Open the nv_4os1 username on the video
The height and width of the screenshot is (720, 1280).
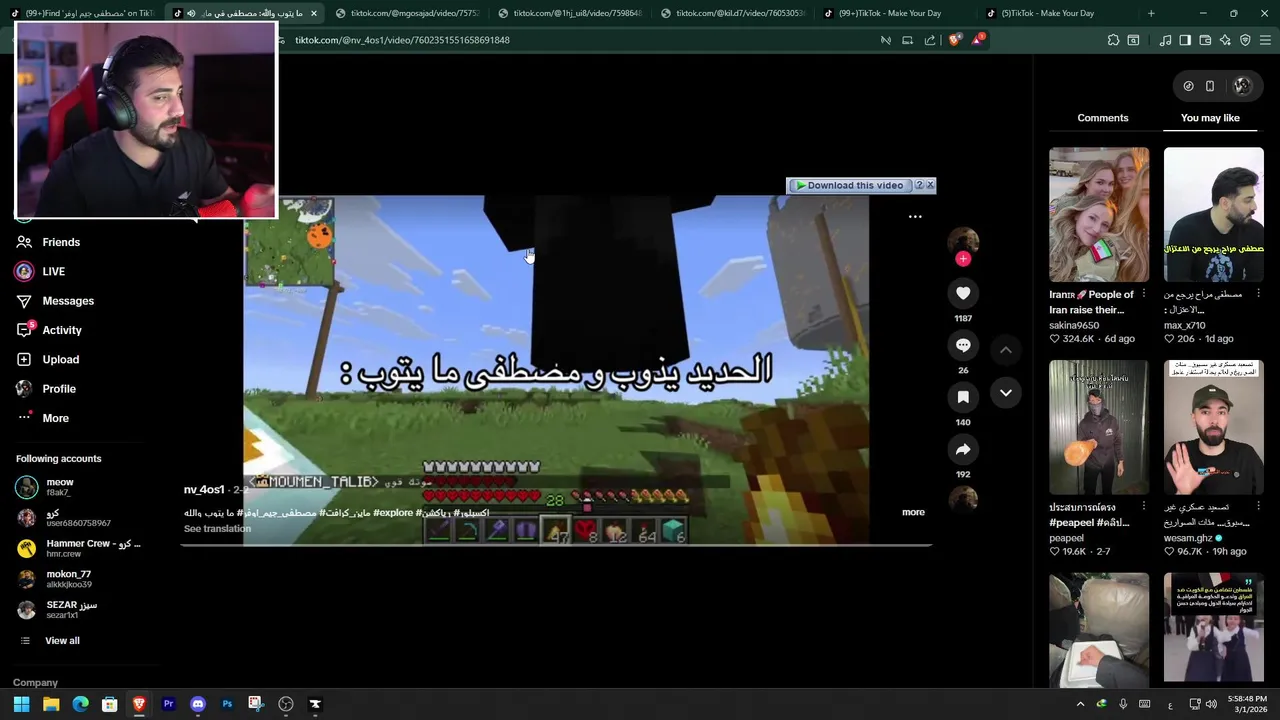point(204,490)
